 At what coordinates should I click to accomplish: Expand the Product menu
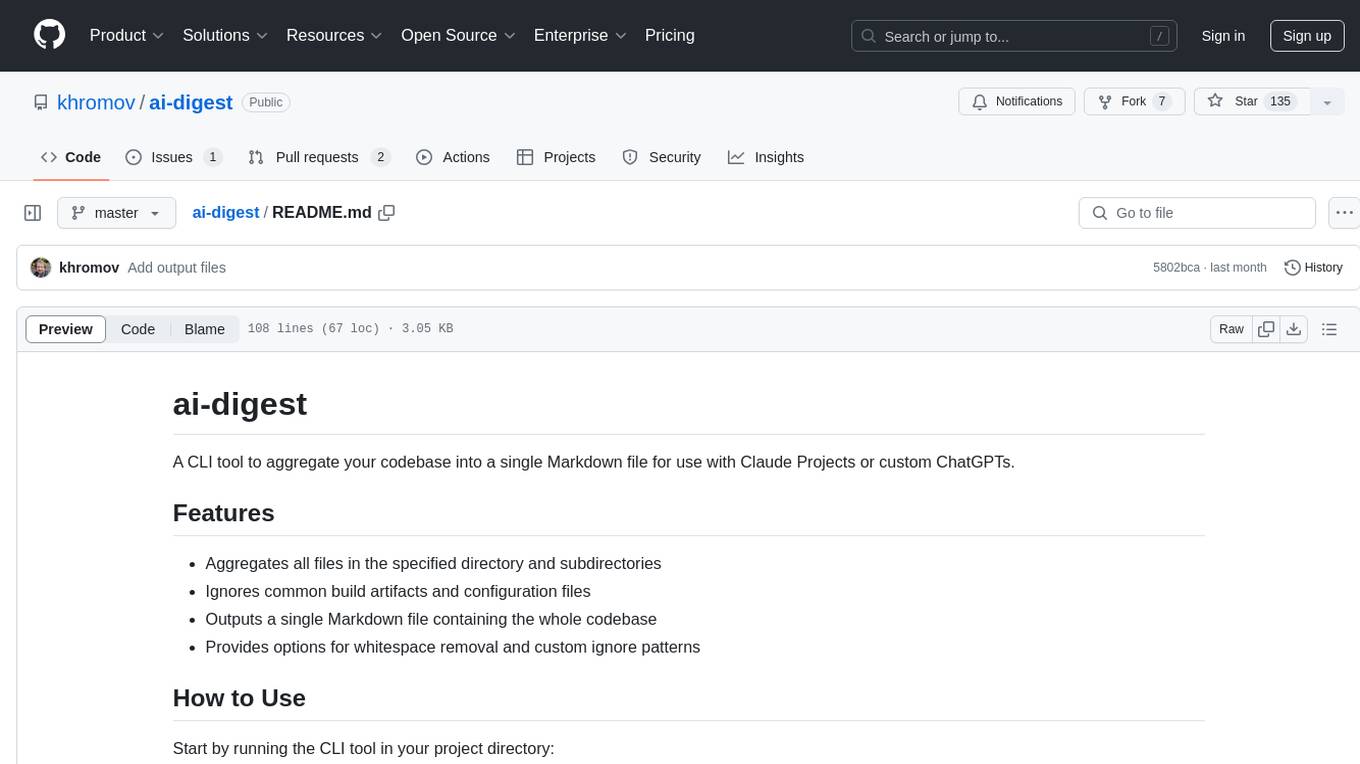(127, 35)
